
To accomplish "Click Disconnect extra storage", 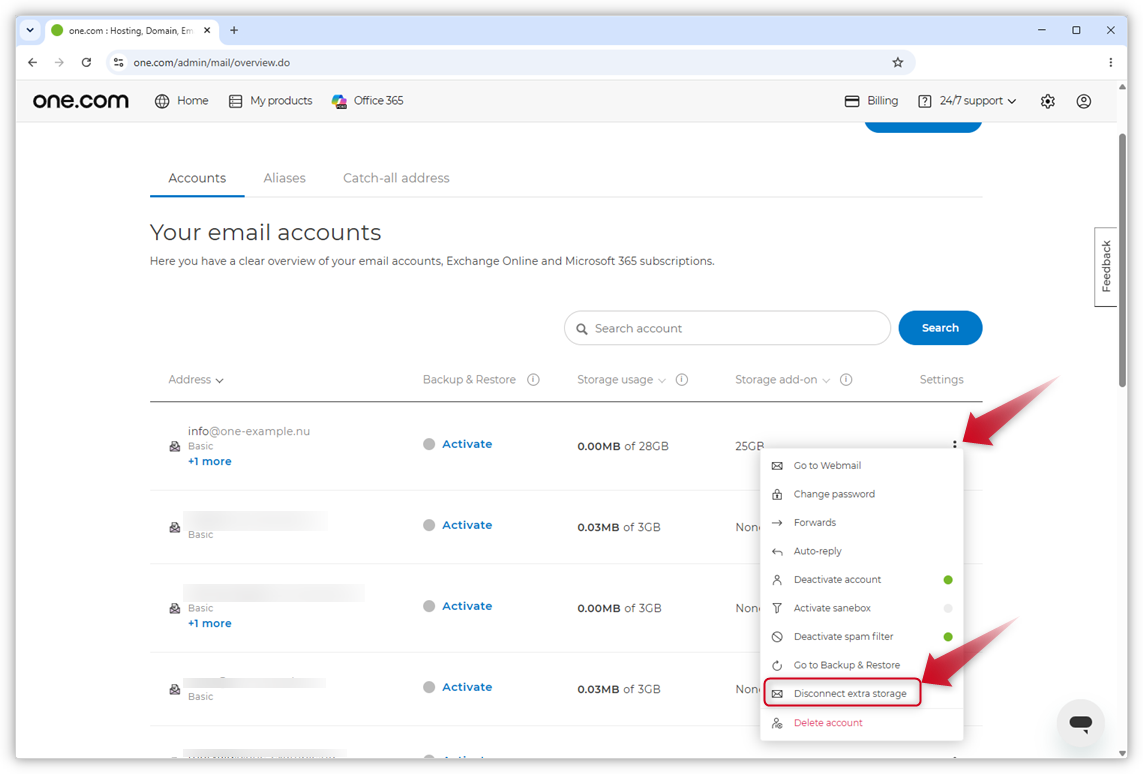I will click(x=843, y=693).
